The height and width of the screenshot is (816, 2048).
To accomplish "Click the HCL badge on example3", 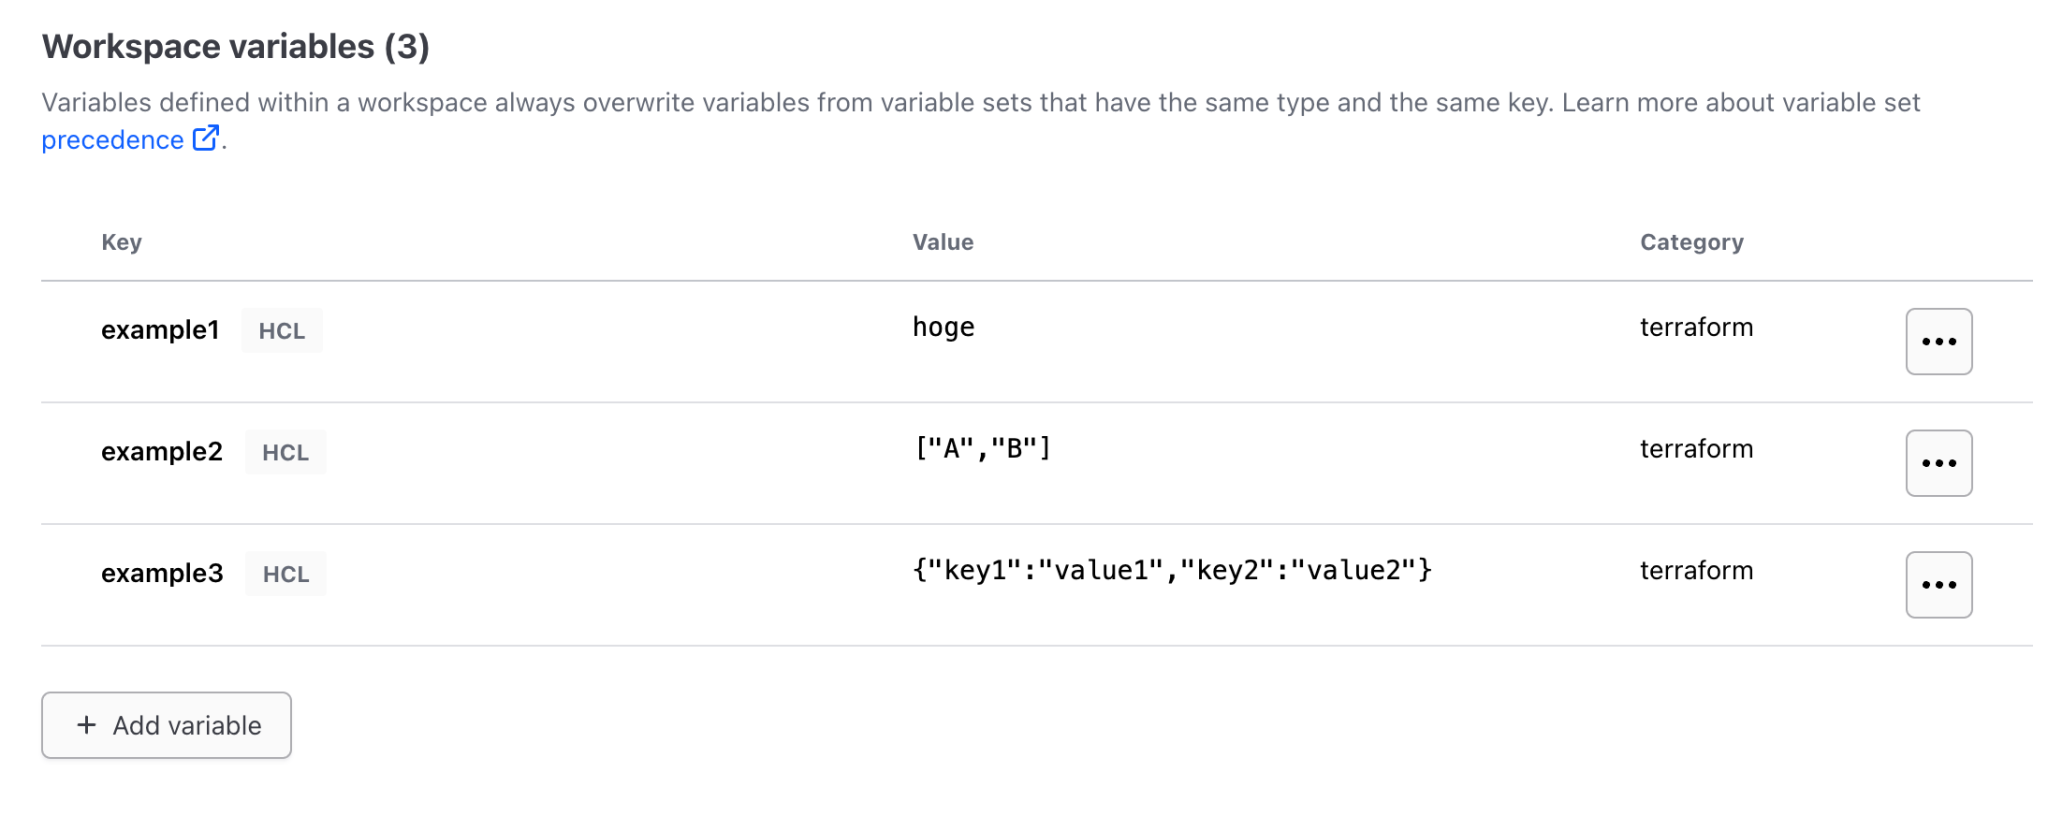I will click(284, 573).
